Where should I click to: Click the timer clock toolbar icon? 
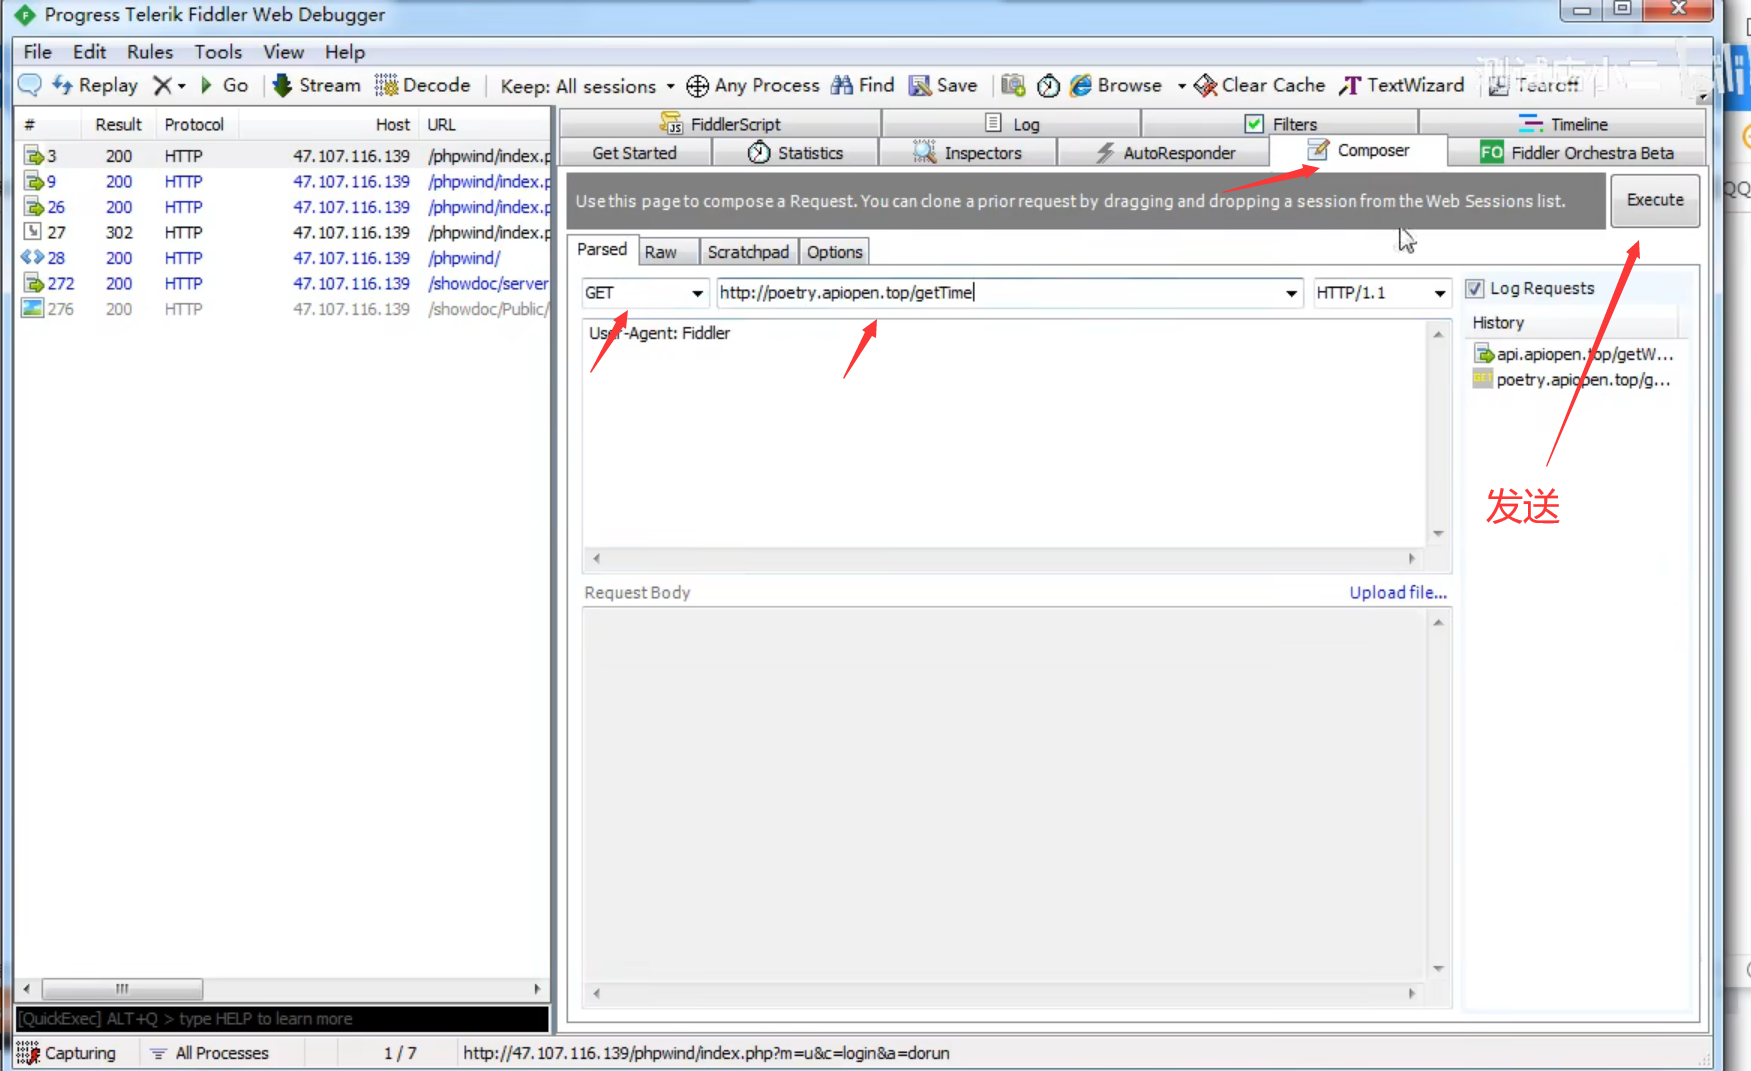coord(1048,86)
